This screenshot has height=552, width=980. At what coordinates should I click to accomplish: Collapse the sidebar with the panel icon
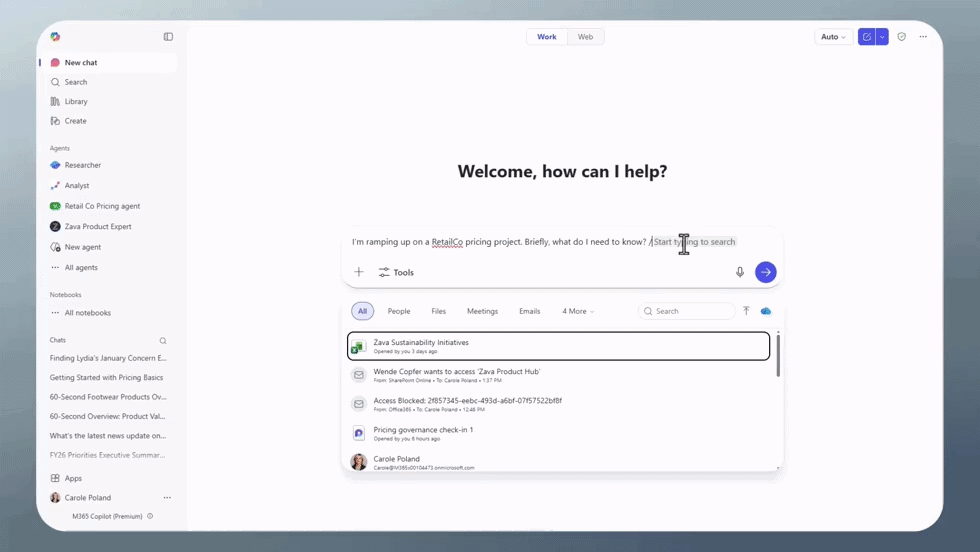coord(168,37)
